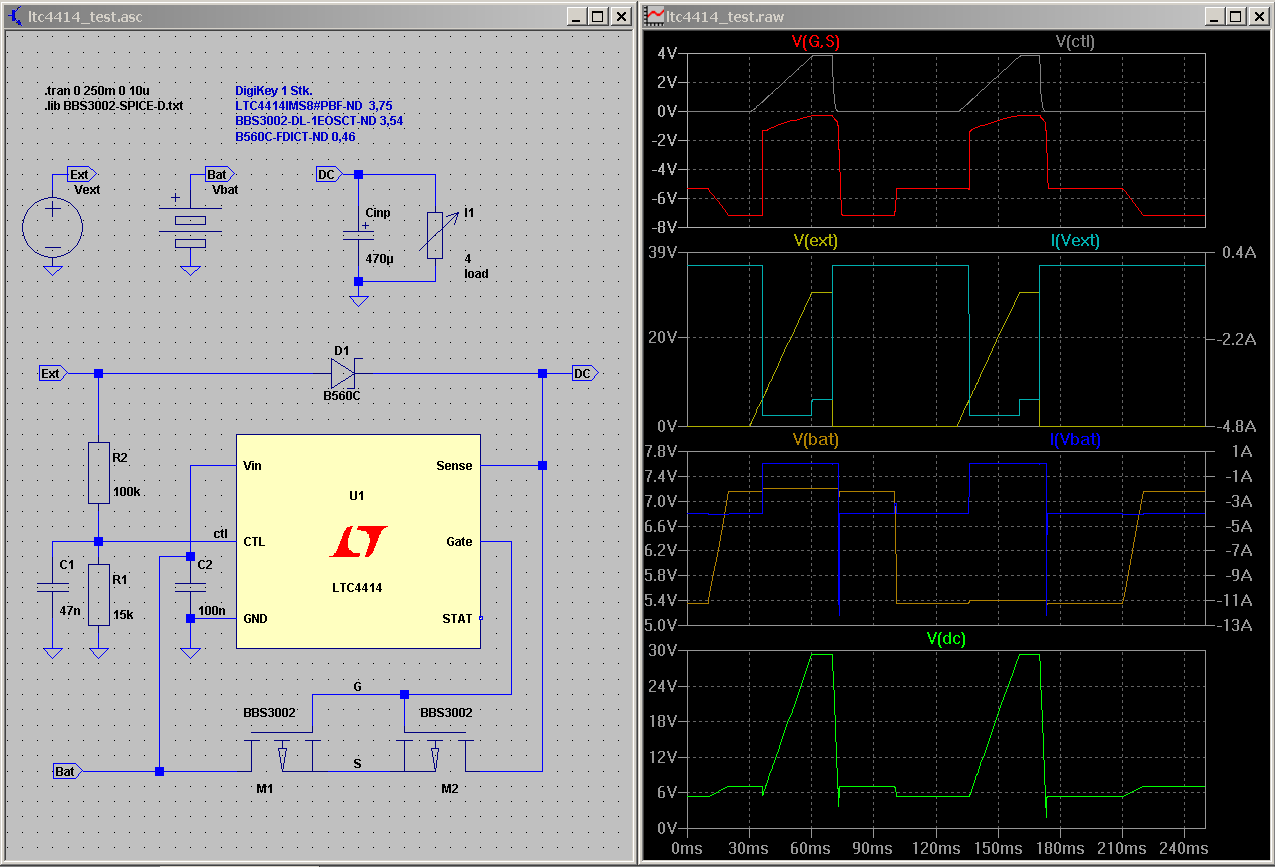Click the CTL pin label on U1
Screen dimensions: 1275x867
pyautogui.click(x=254, y=542)
